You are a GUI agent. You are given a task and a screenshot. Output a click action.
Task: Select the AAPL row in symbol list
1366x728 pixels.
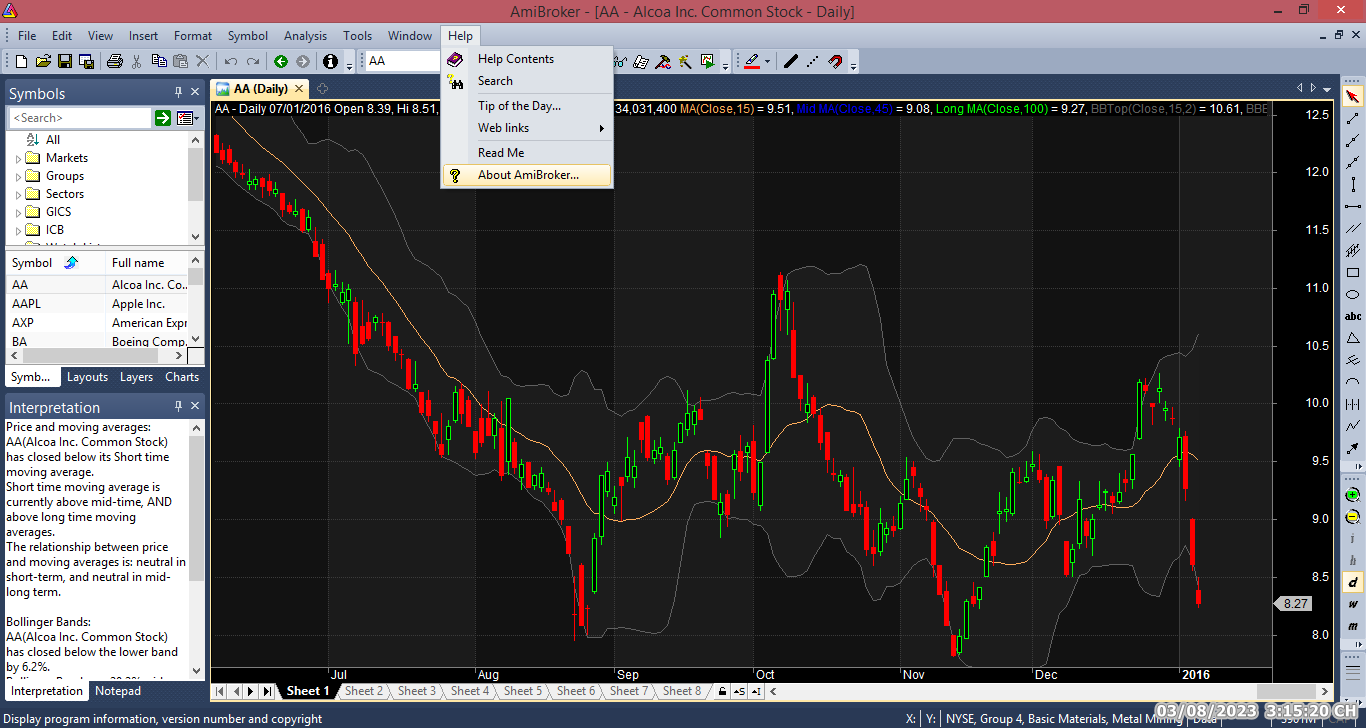(x=97, y=304)
